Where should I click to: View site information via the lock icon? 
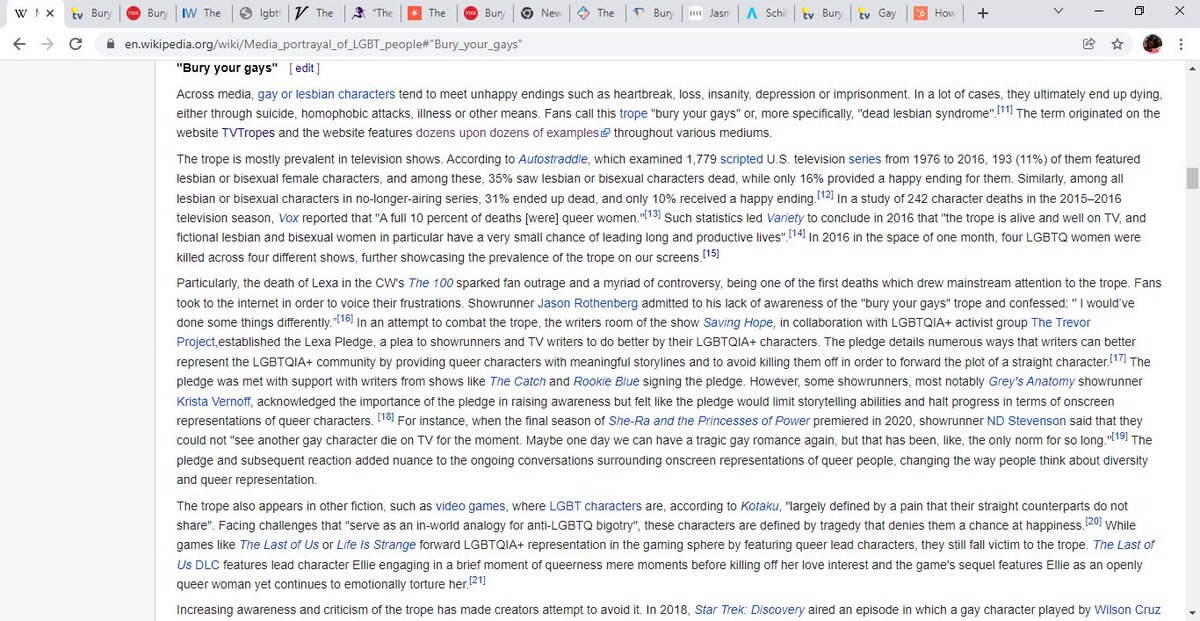(111, 45)
